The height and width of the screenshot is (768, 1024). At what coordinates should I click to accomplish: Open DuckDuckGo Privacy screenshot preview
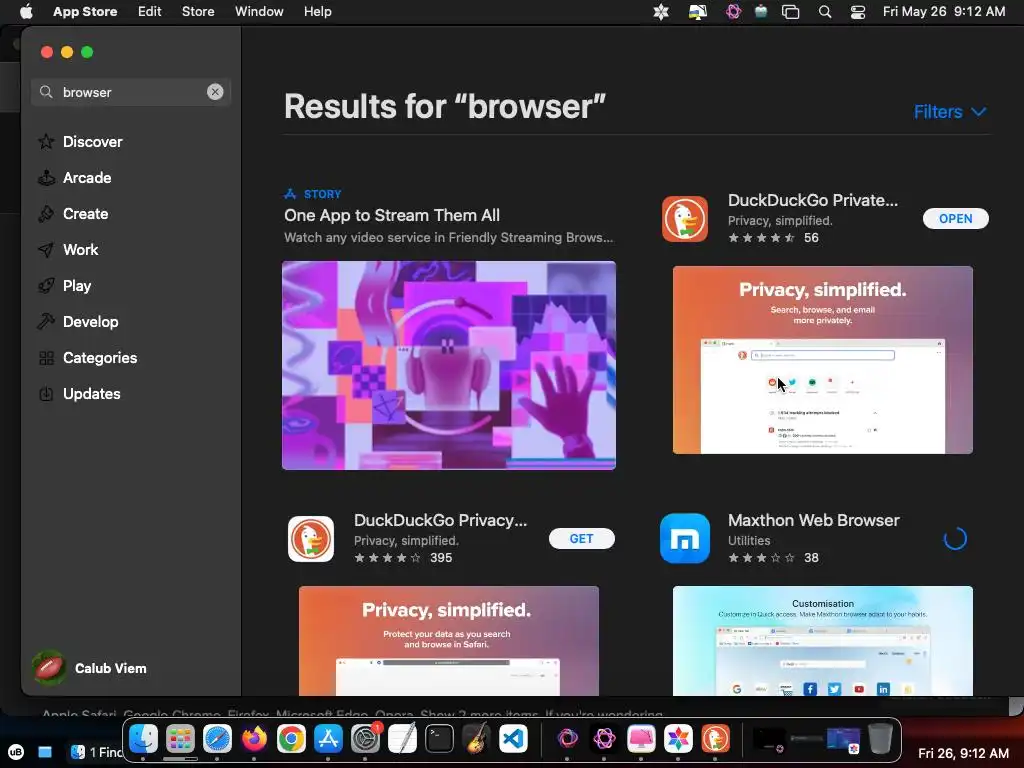pyautogui.click(x=449, y=641)
